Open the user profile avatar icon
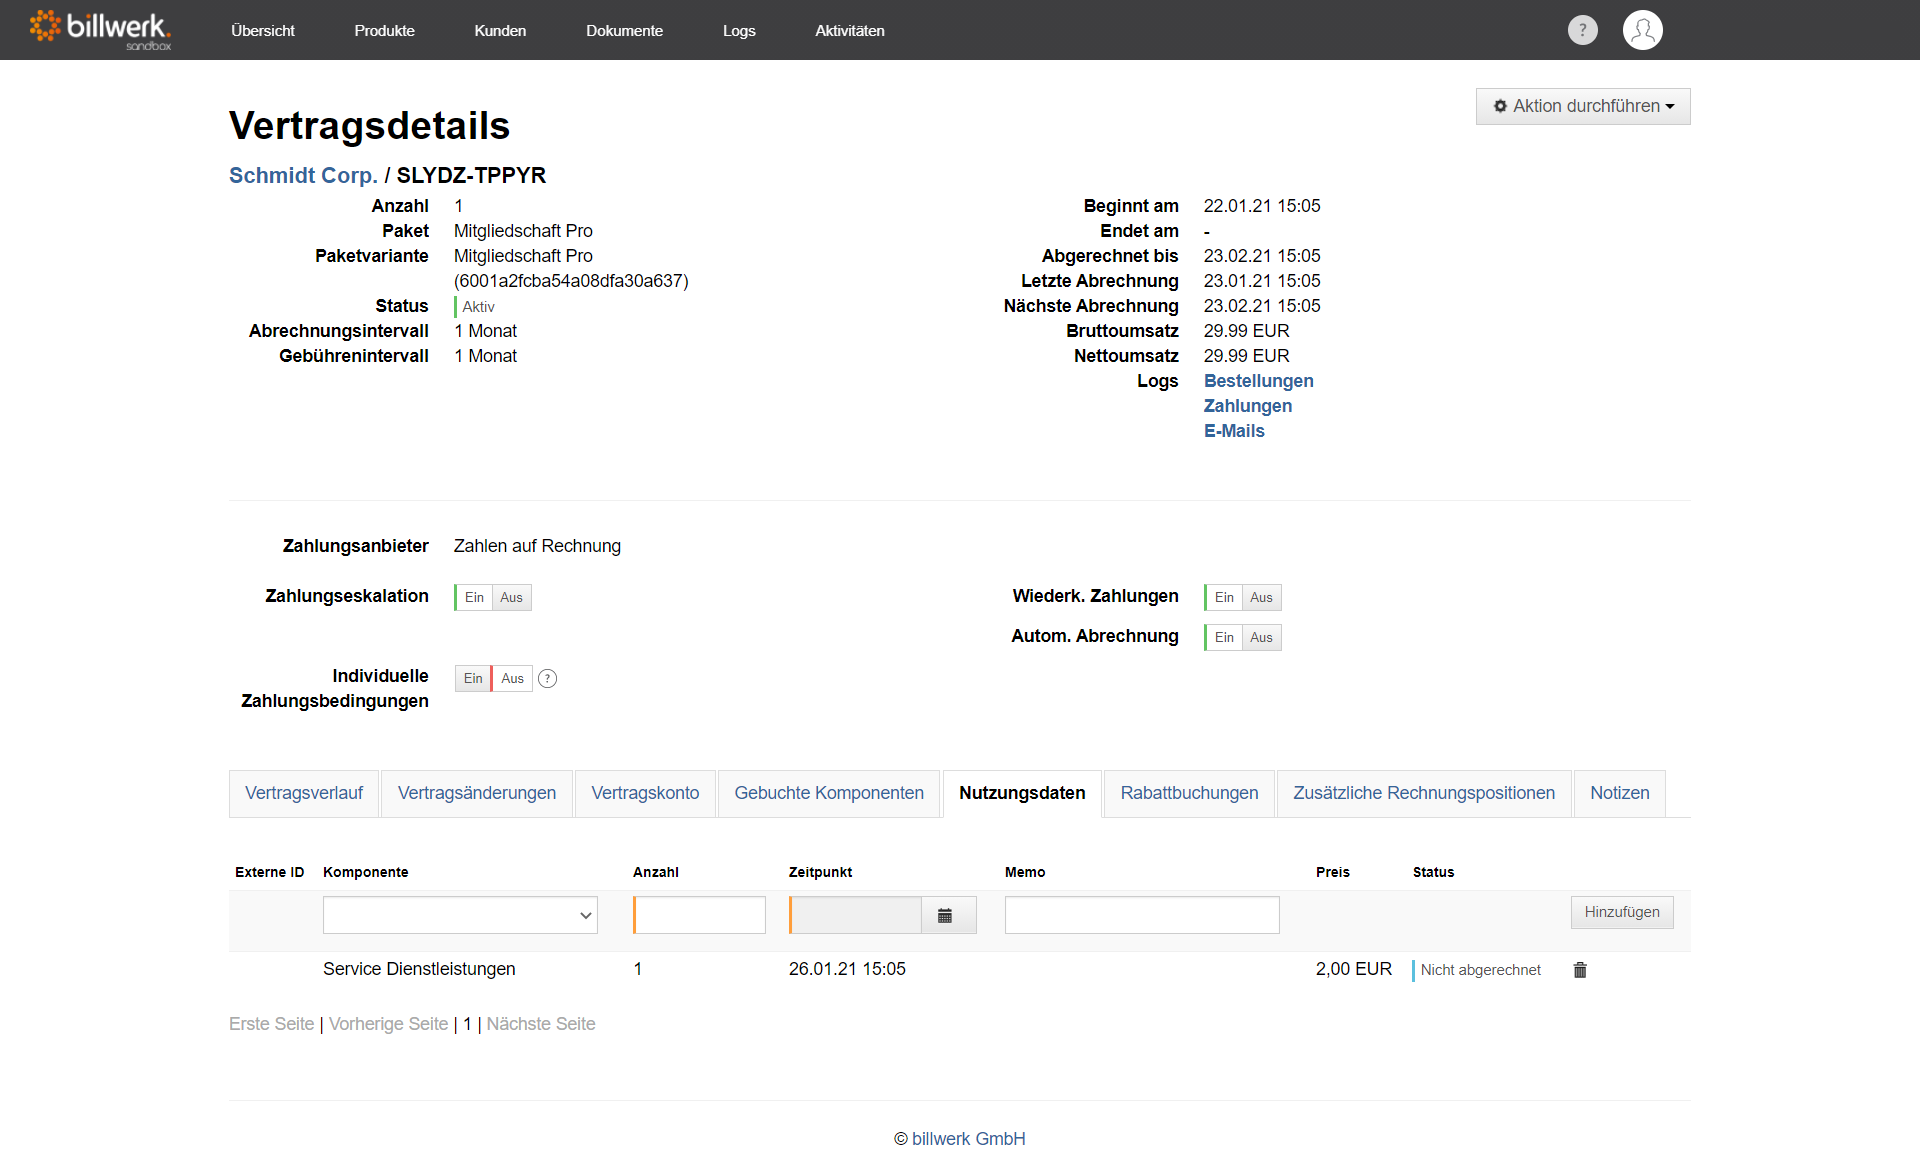Image resolution: width=1920 pixels, height=1165 pixels. (1642, 30)
